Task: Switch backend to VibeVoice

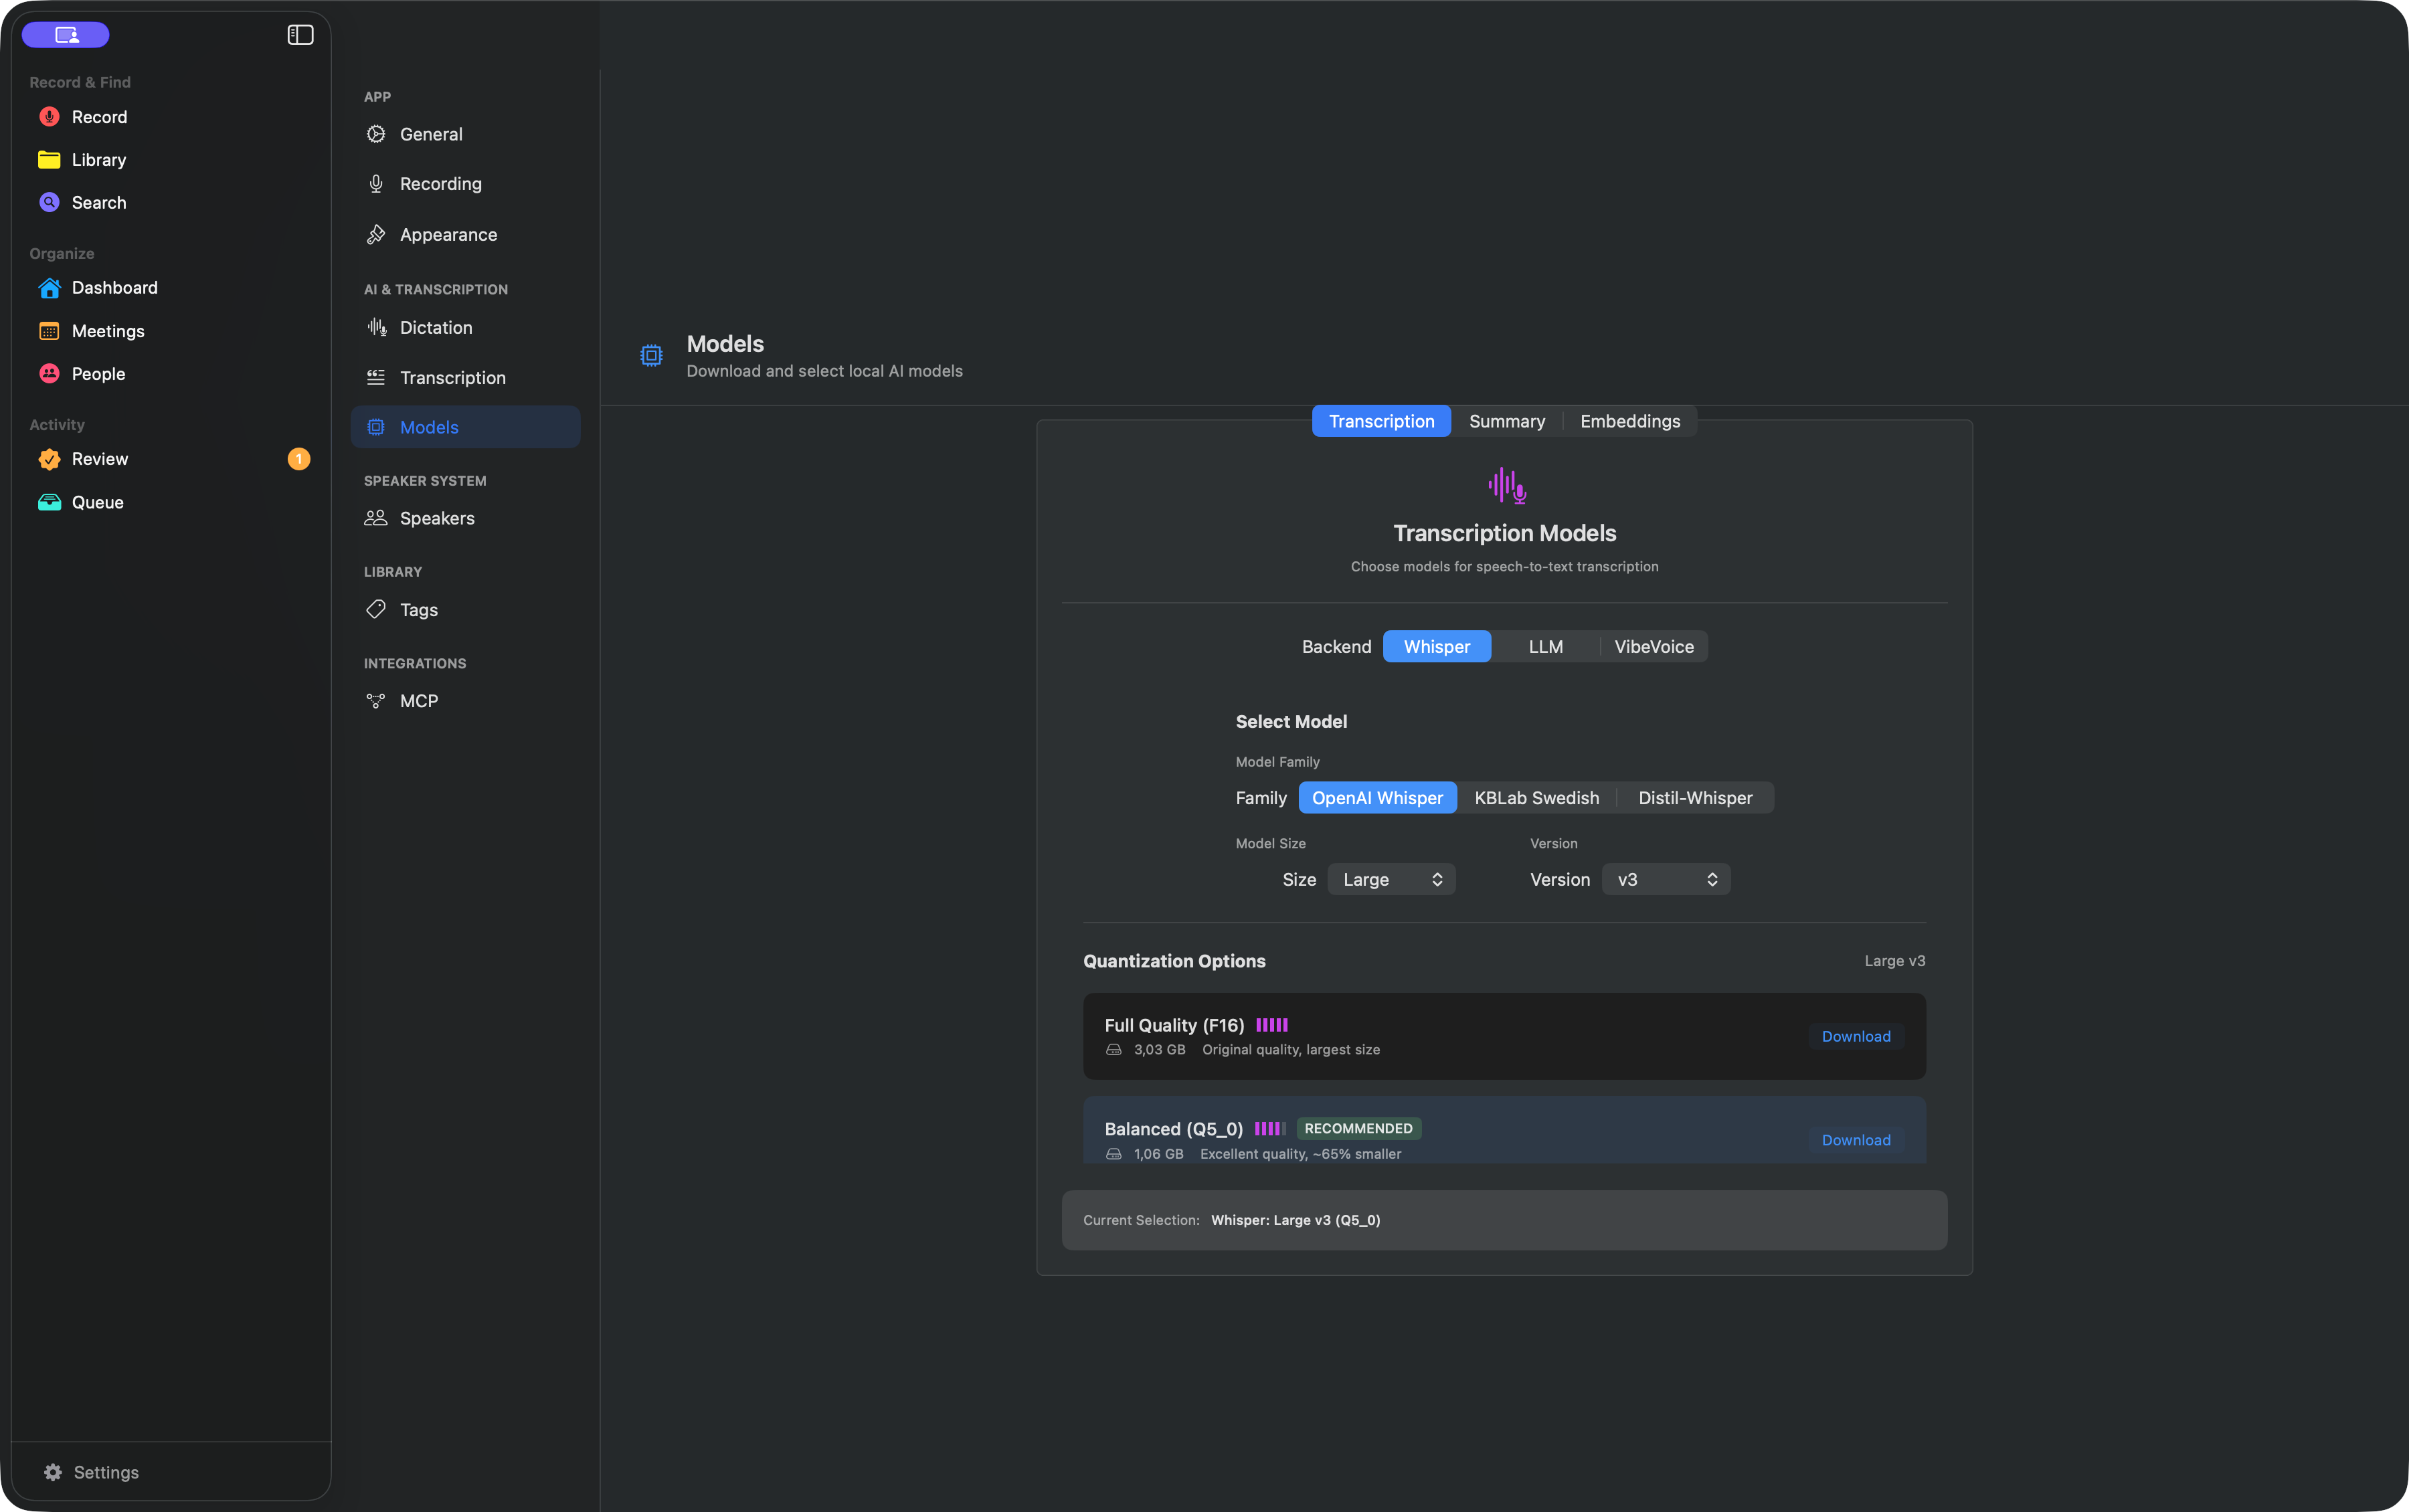Action: click(x=1654, y=647)
